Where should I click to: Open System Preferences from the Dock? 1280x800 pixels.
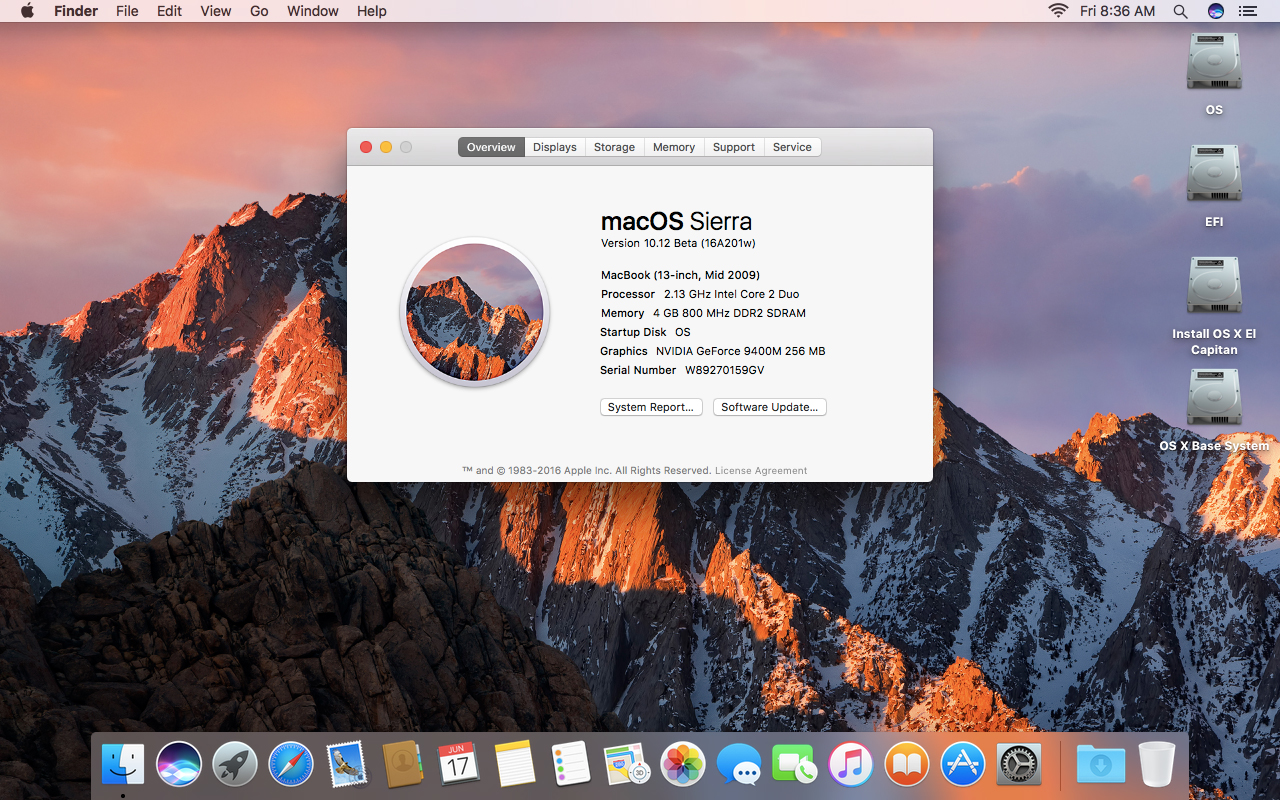click(1018, 764)
